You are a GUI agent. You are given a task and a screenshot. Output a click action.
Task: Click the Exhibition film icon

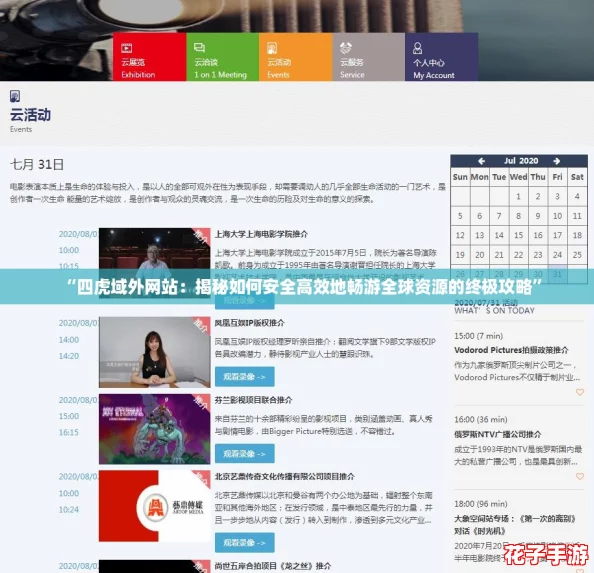click(x=127, y=48)
